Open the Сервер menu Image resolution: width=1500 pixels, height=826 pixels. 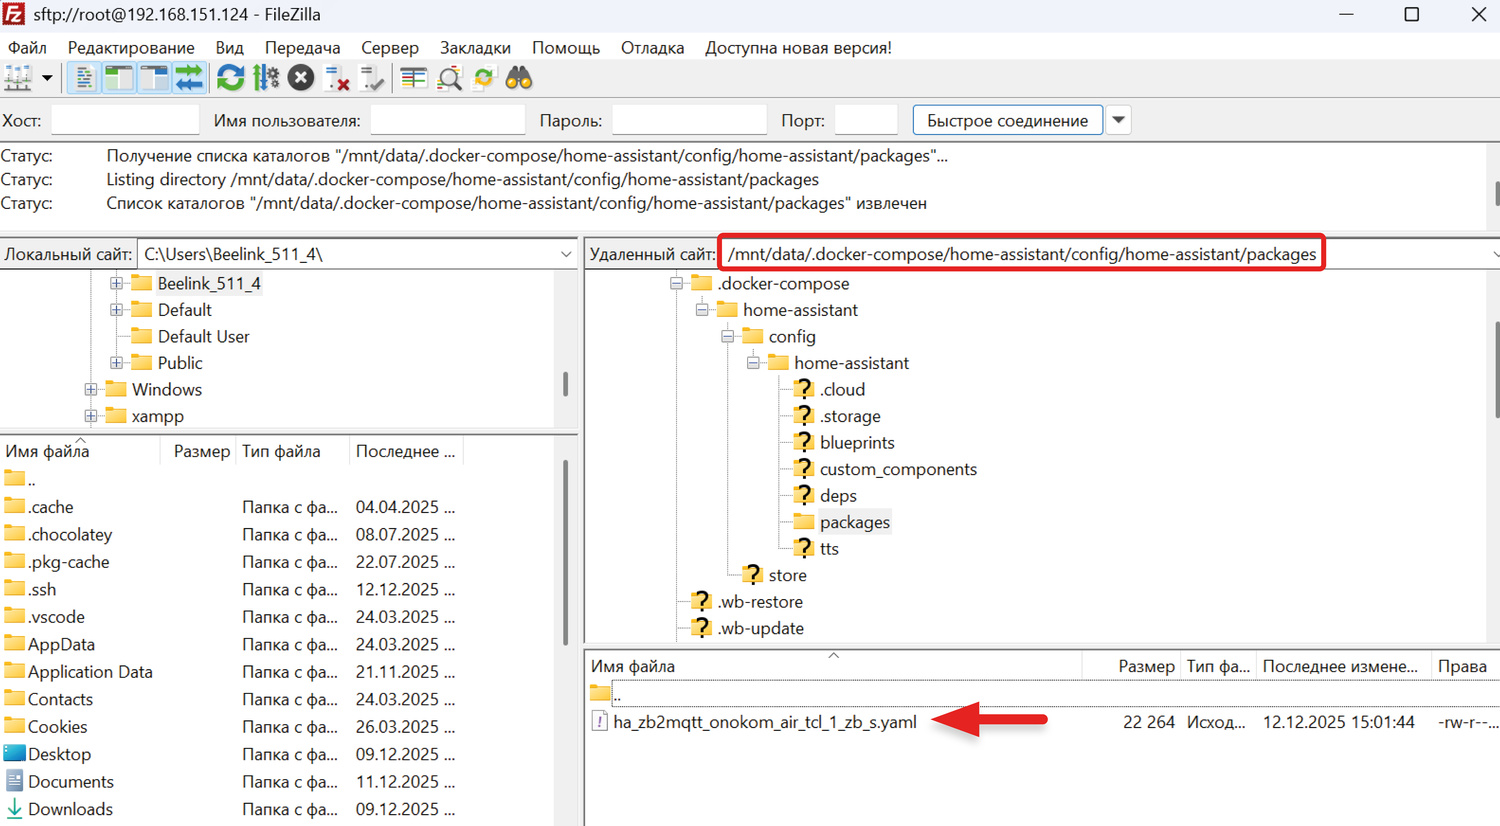coord(390,47)
